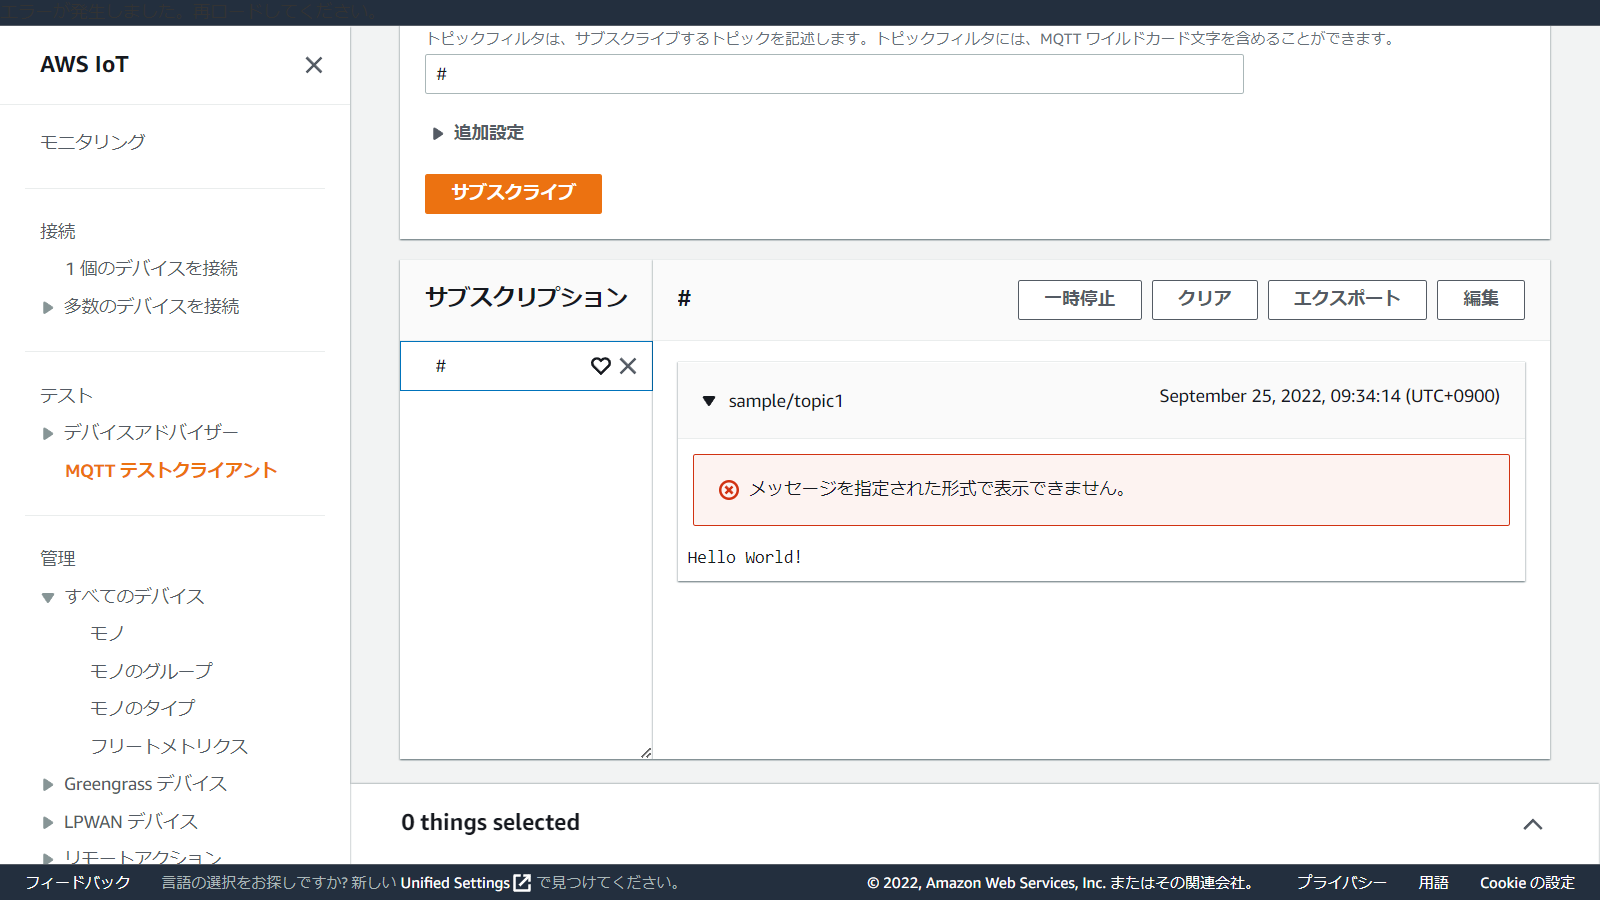The image size is (1600, 900).
Task: Click the エクスポート button
Action: 1346,299
